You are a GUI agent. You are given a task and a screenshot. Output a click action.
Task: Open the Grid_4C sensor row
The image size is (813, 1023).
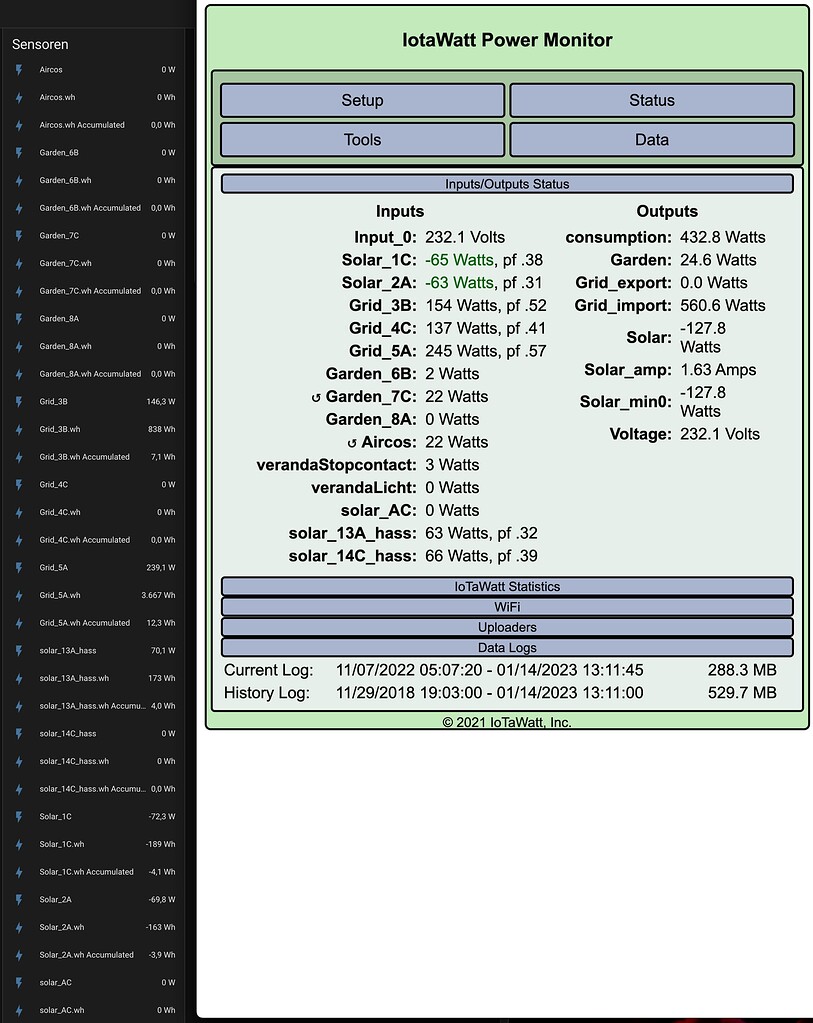click(95, 485)
